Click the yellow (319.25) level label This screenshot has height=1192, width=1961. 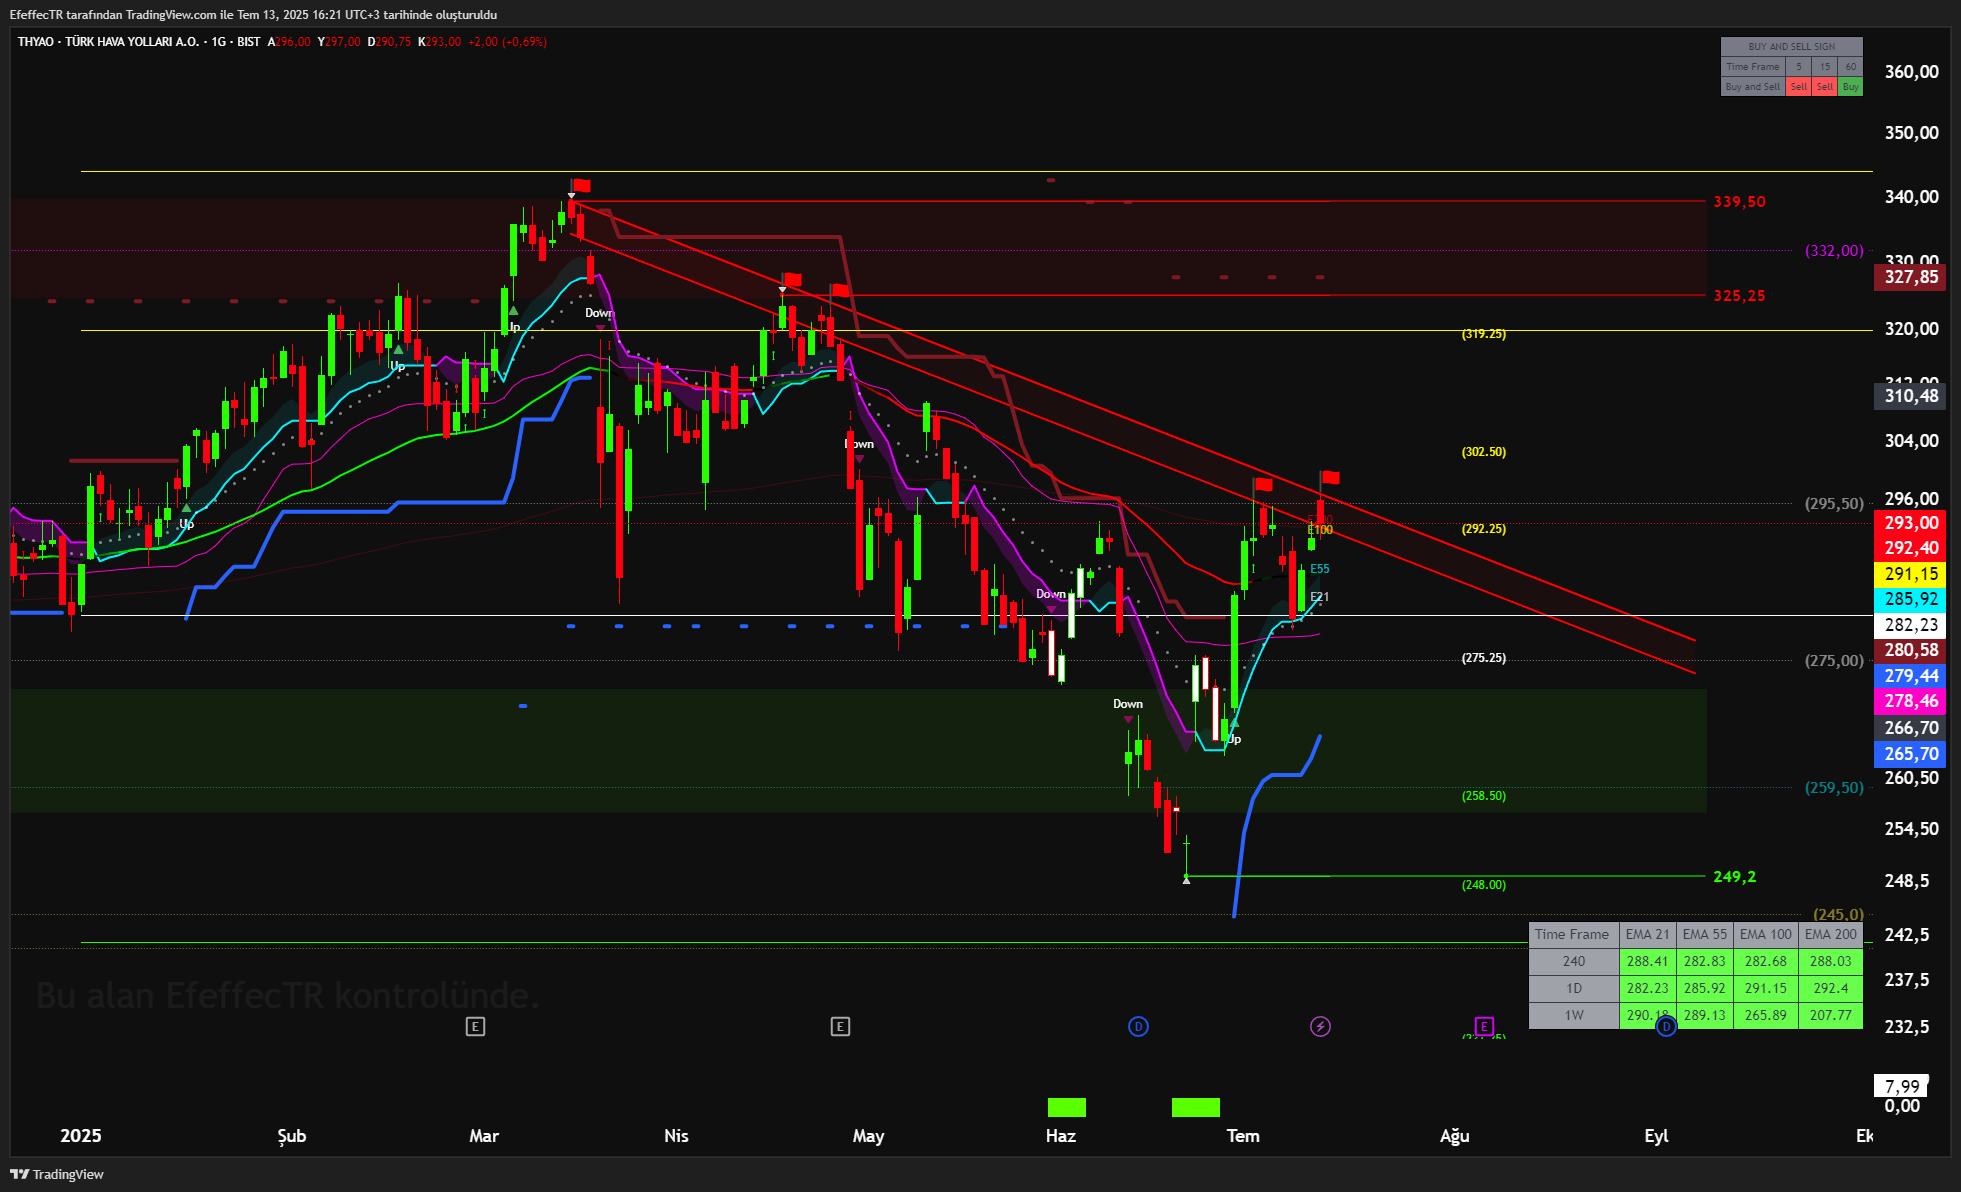(1484, 334)
